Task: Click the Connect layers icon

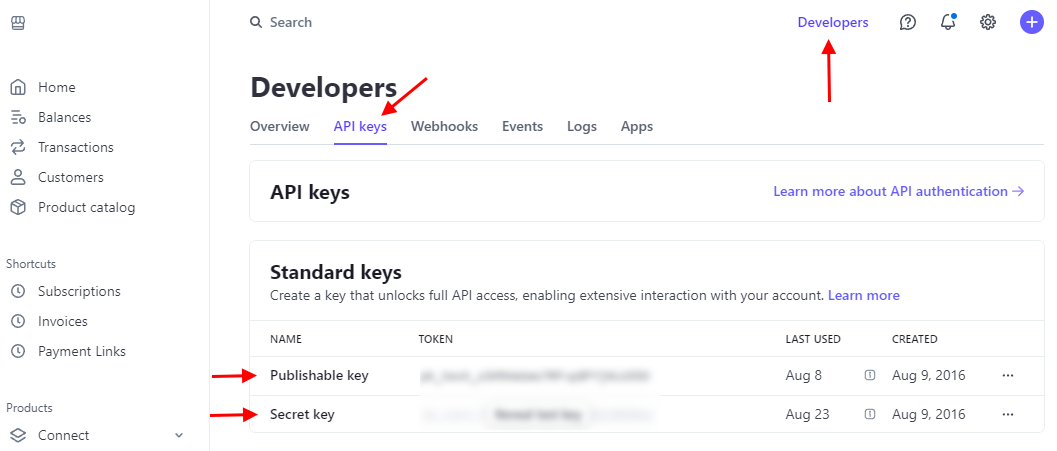Action: [x=18, y=435]
